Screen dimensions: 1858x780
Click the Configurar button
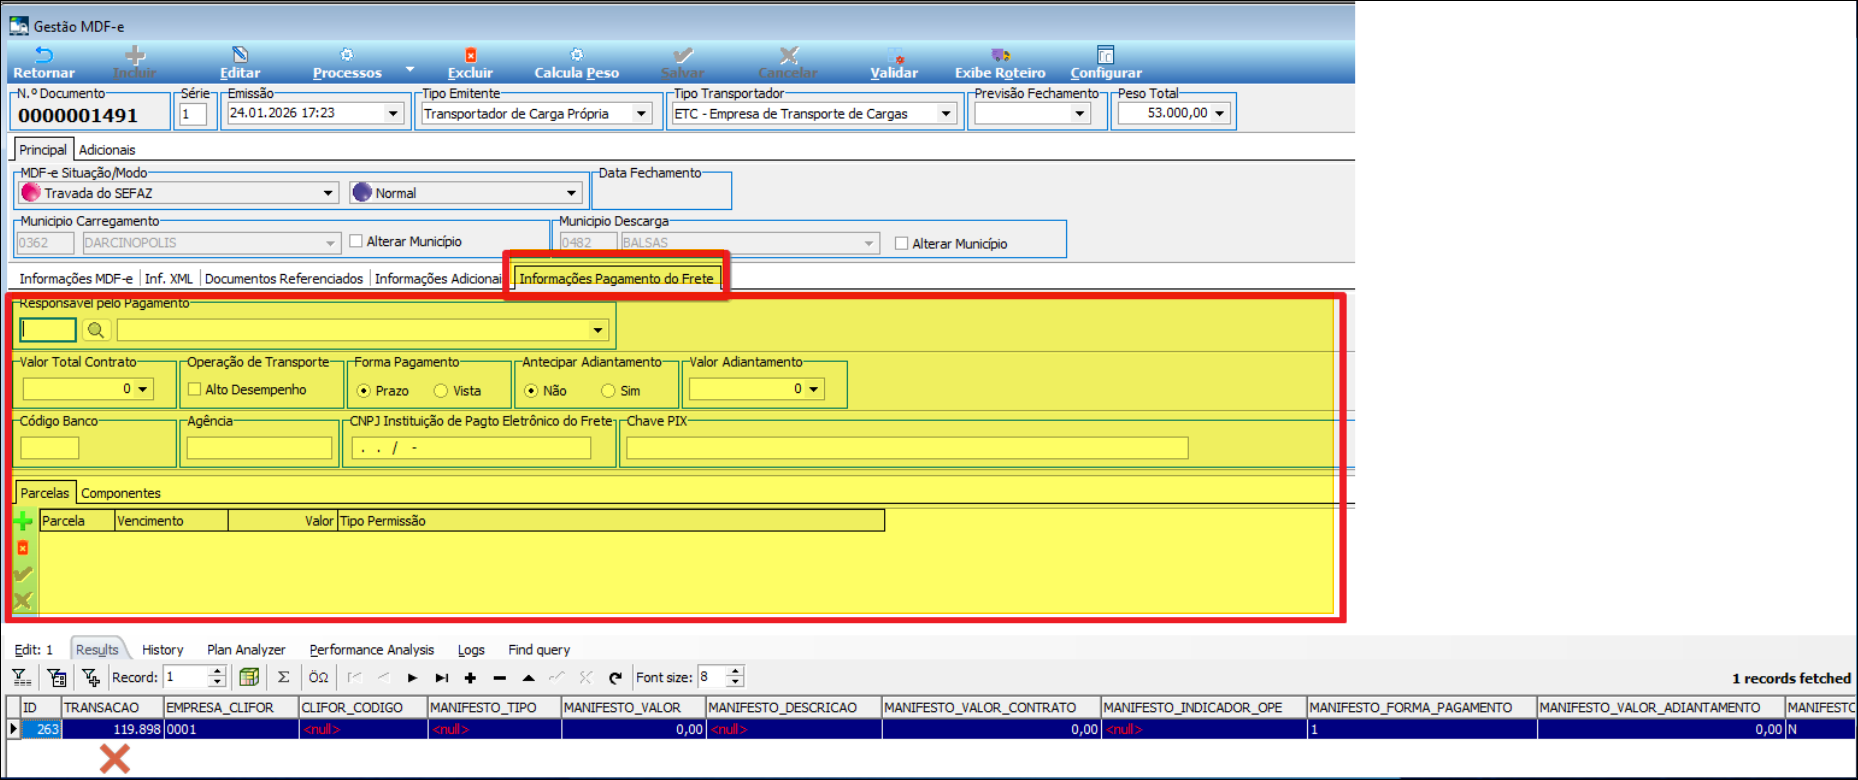[1105, 62]
